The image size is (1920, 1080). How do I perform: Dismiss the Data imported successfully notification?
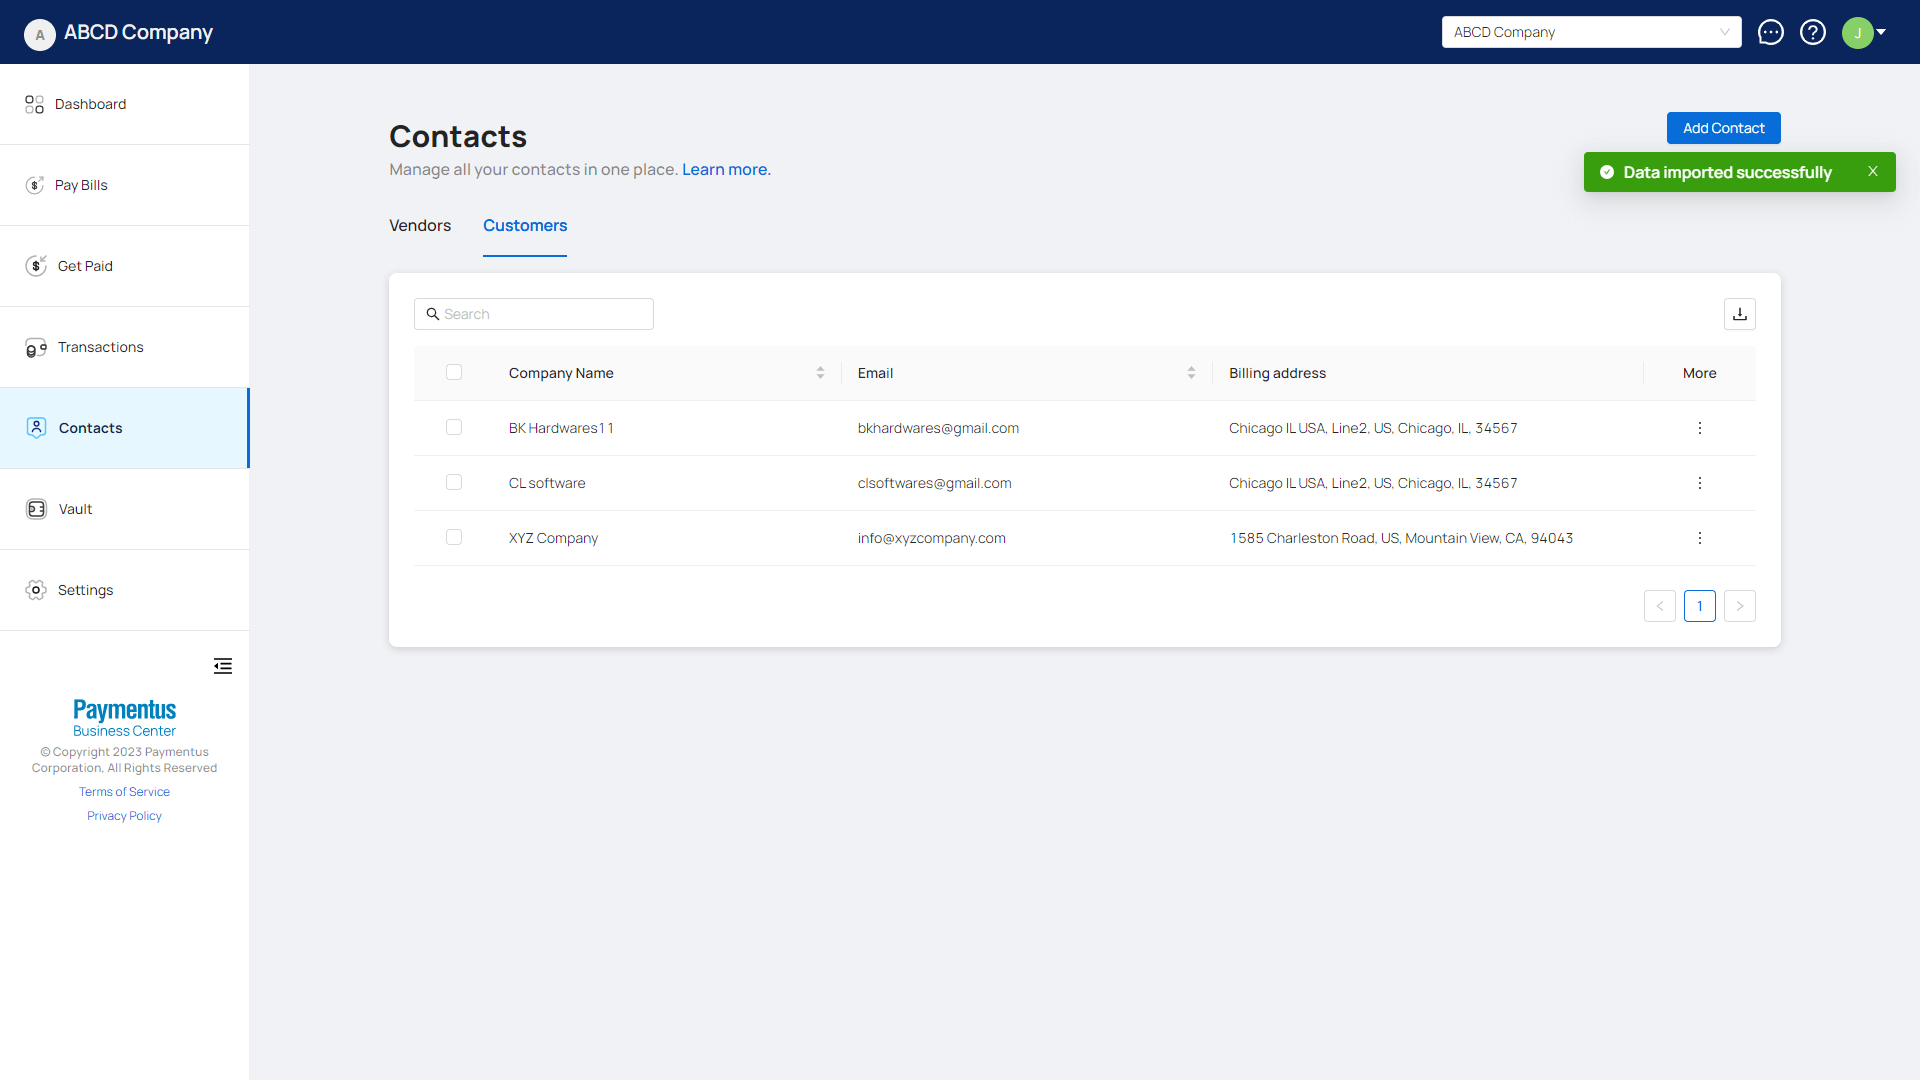pyautogui.click(x=1872, y=172)
